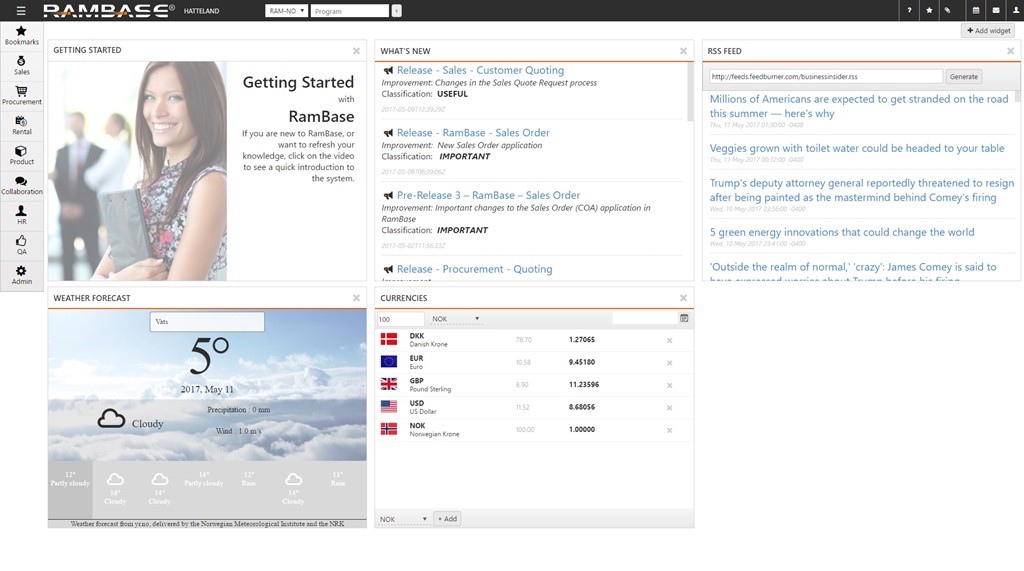This screenshot has width=1024, height=571.
Task: Open the user profile icon
Action: 1016,10
